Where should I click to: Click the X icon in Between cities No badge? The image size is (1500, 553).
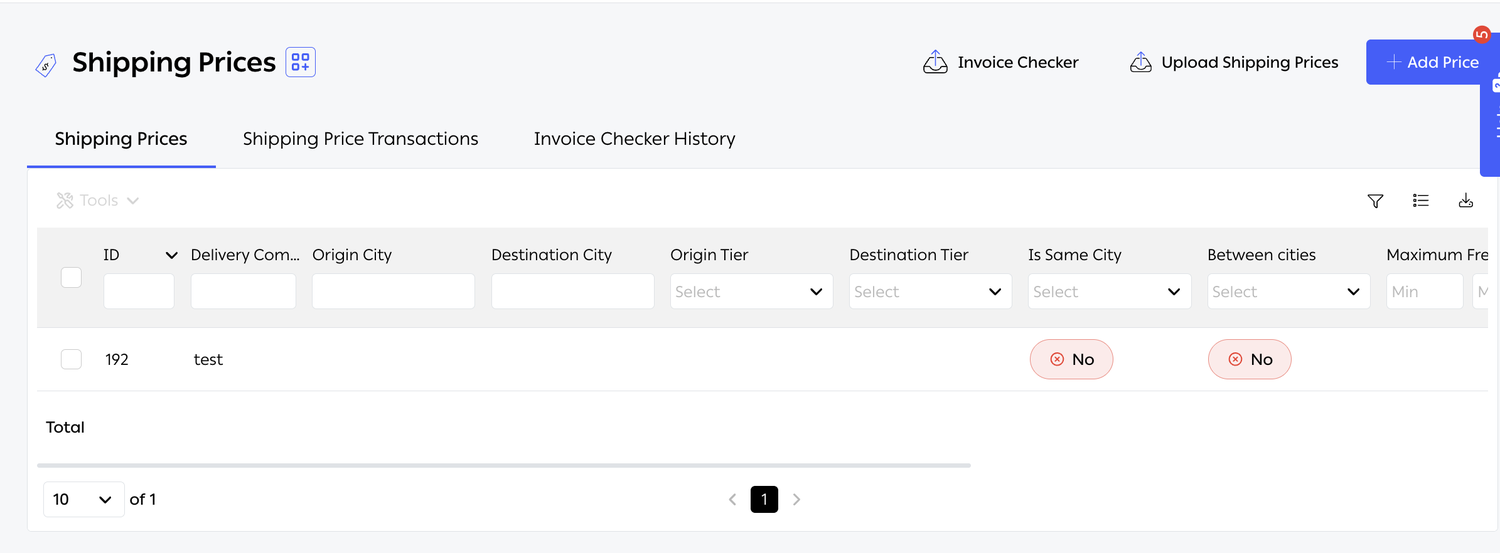click(x=1235, y=359)
